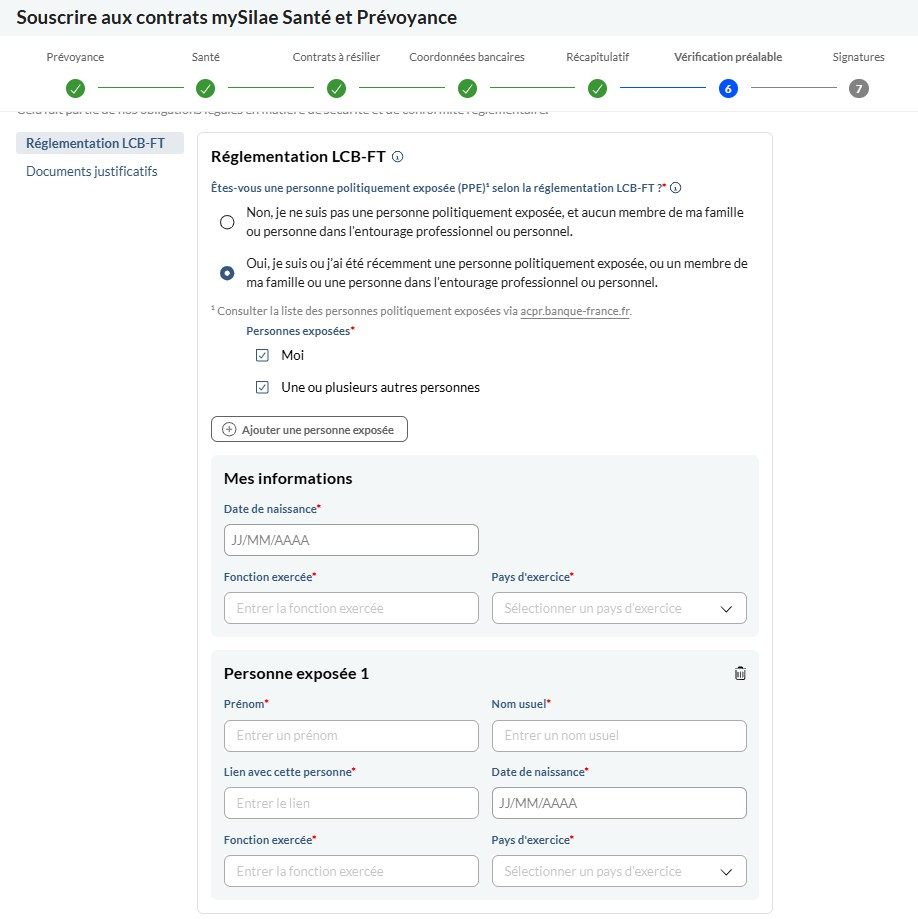Open Documents justificatifs section

tap(92, 171)
